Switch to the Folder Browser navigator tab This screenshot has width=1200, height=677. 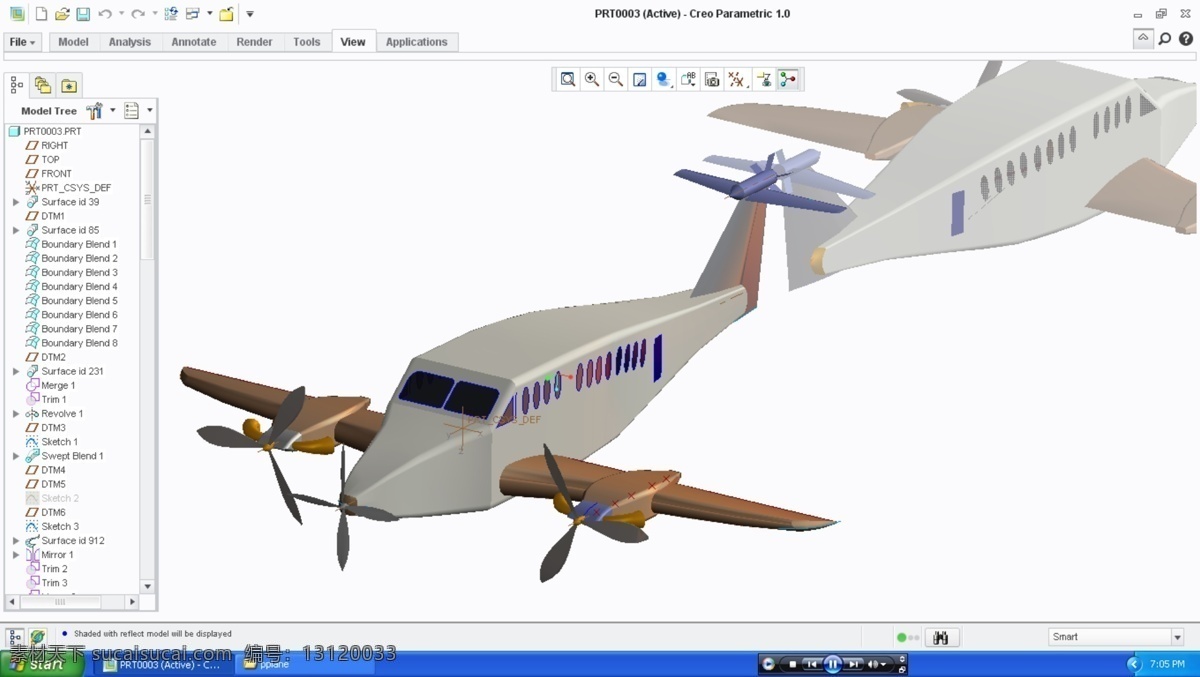pyautogui.click(x=43, y=85)
